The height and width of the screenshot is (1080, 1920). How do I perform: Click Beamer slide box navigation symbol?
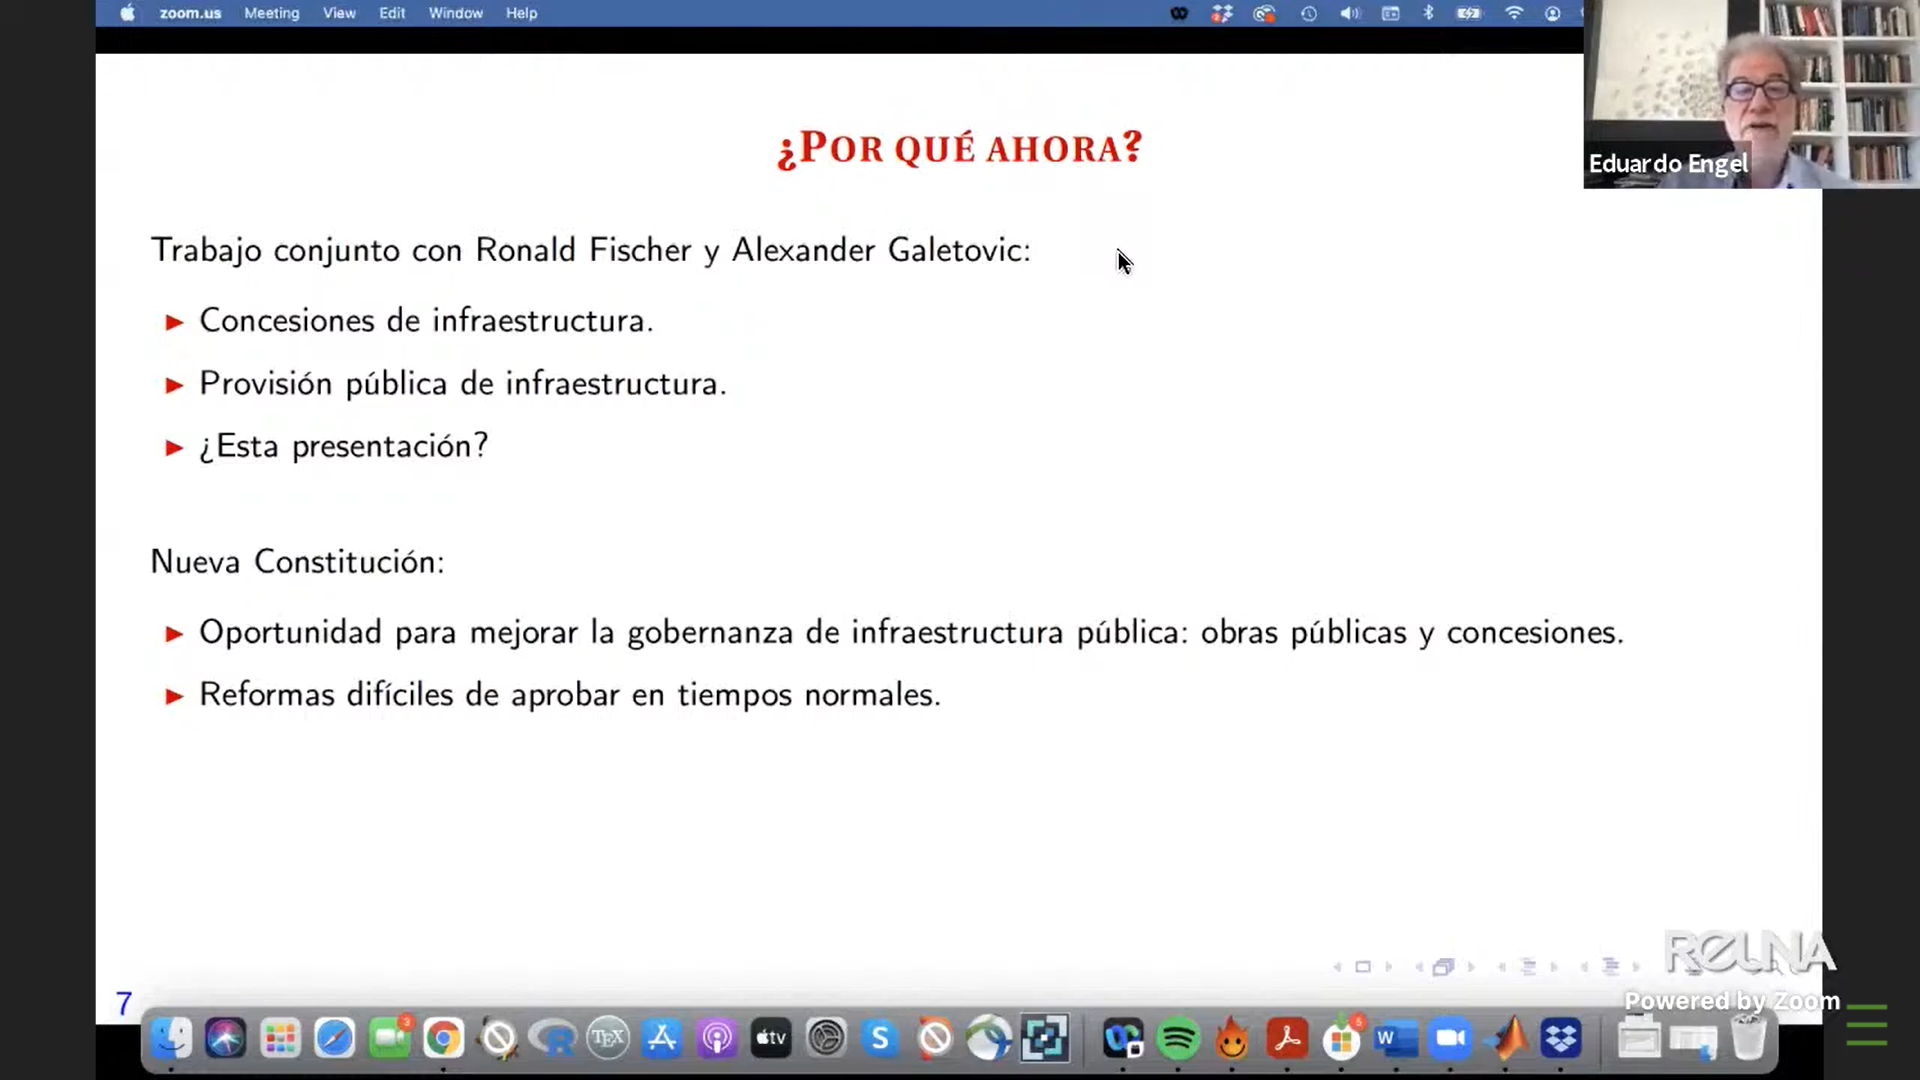(x=1362, y=967)
